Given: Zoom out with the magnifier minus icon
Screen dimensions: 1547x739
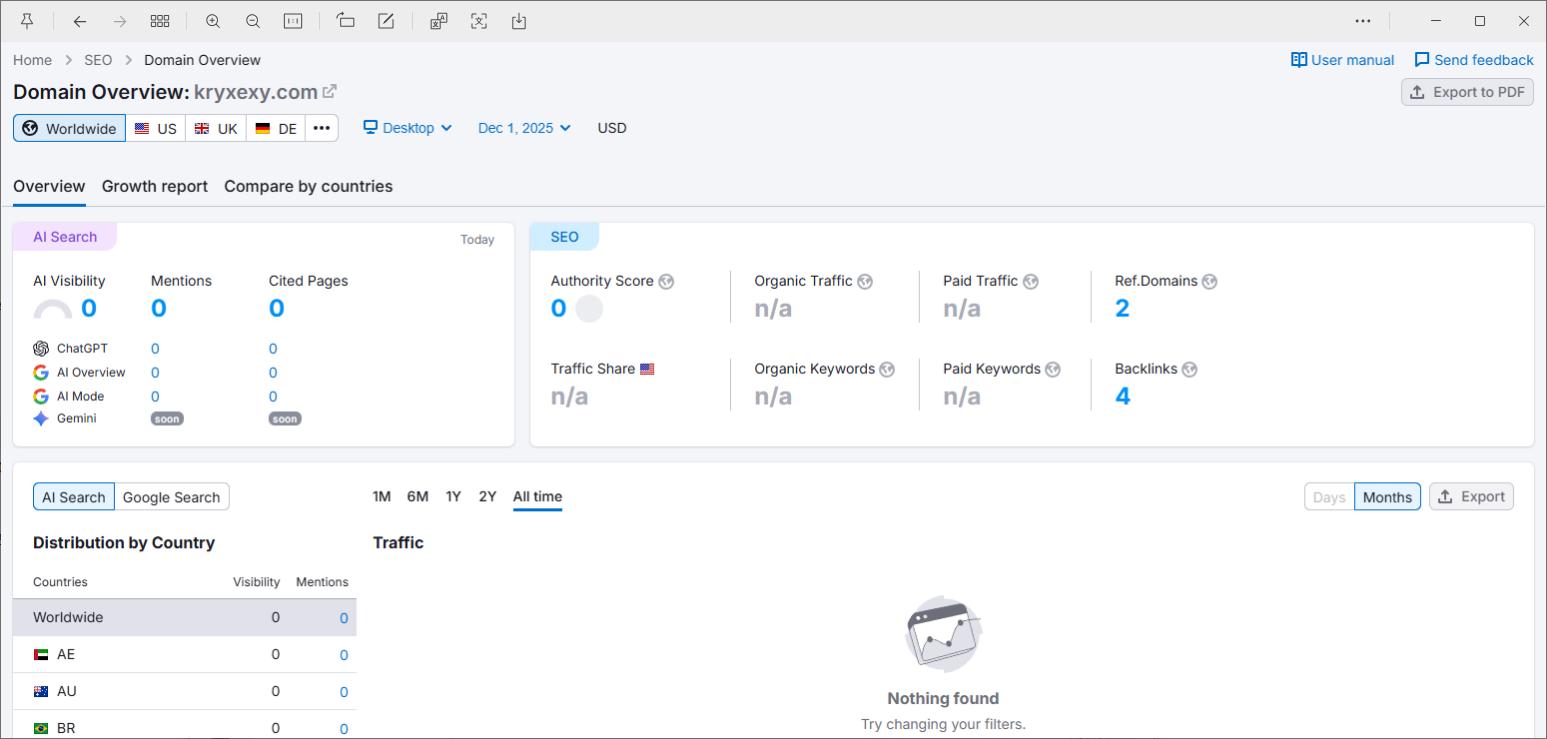Looking at the screenshot, I should pyautogui.click(x=253, y=21).
